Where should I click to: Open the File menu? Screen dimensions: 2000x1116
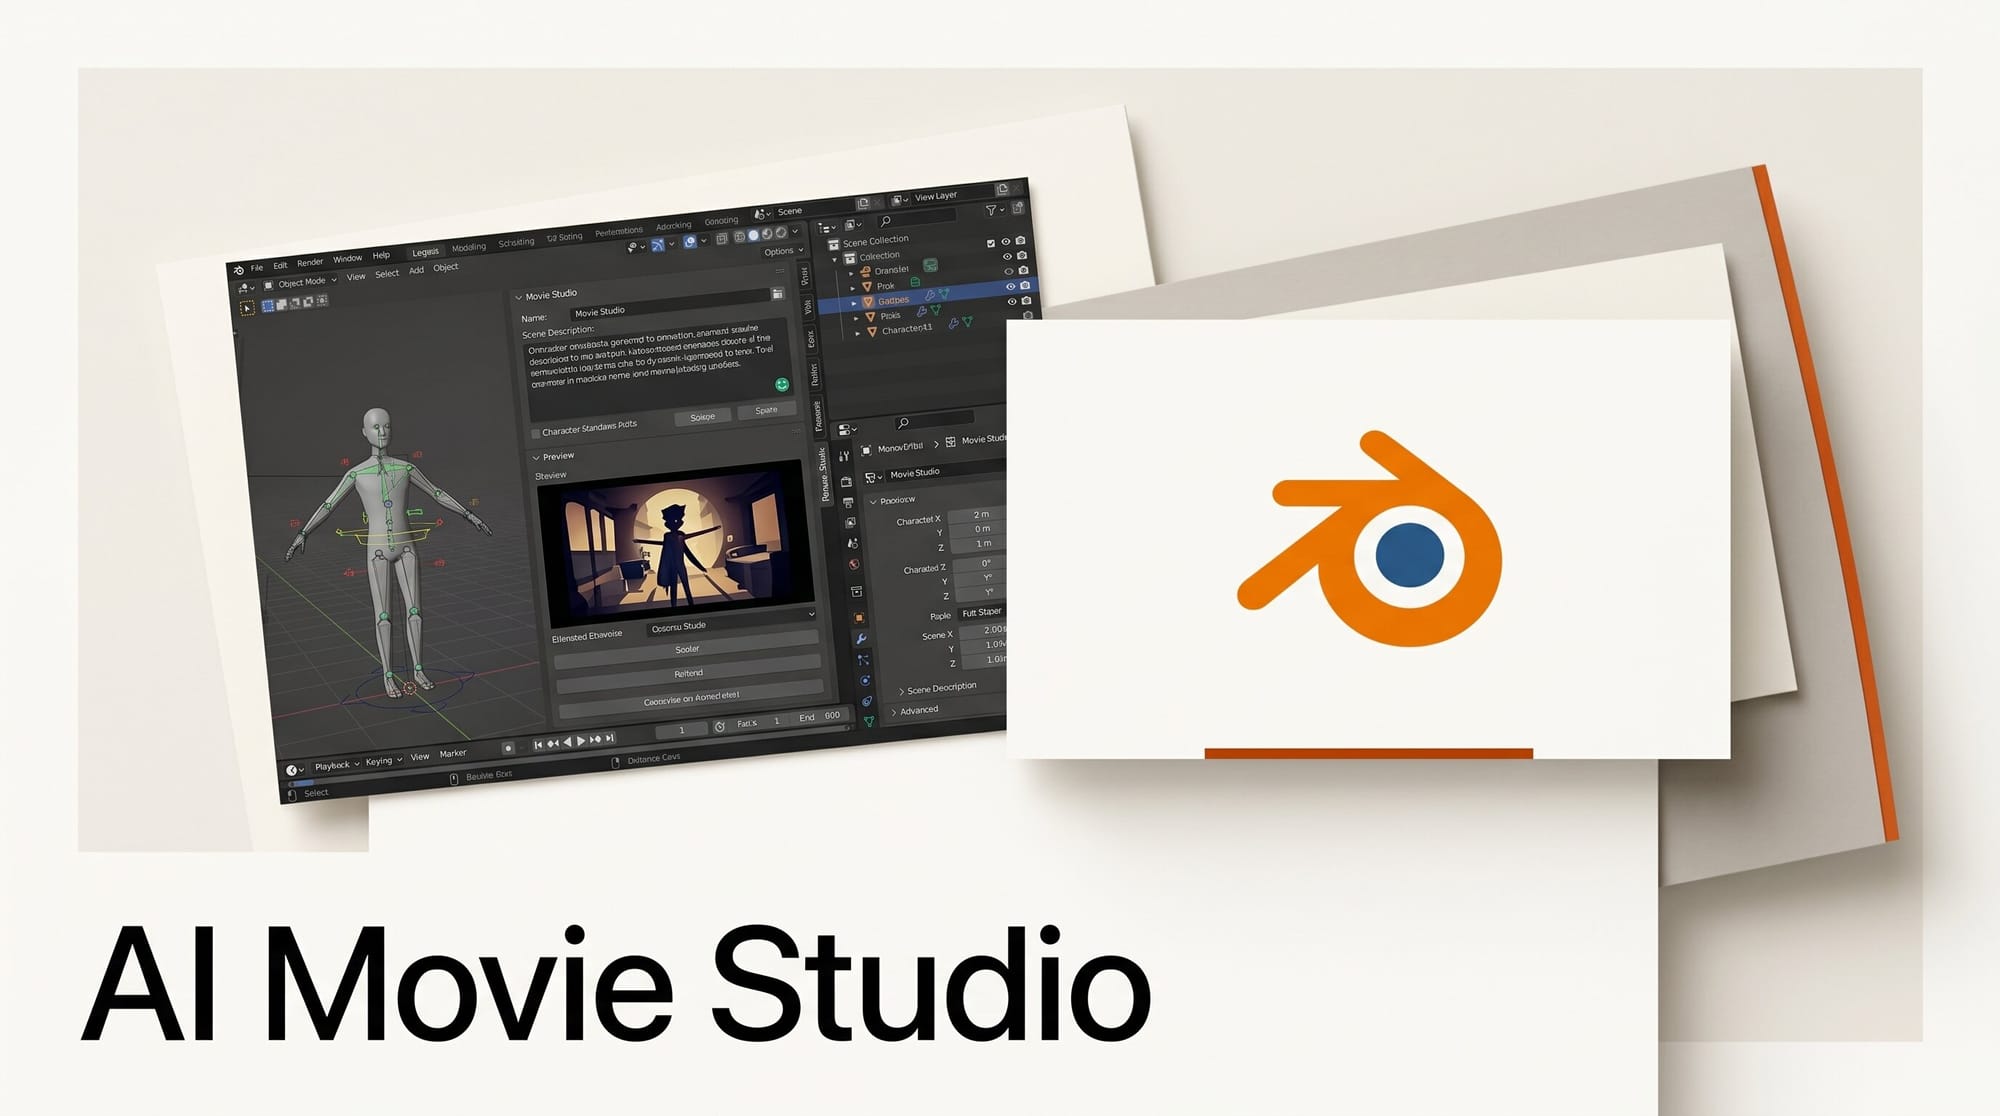click(257, 268)
